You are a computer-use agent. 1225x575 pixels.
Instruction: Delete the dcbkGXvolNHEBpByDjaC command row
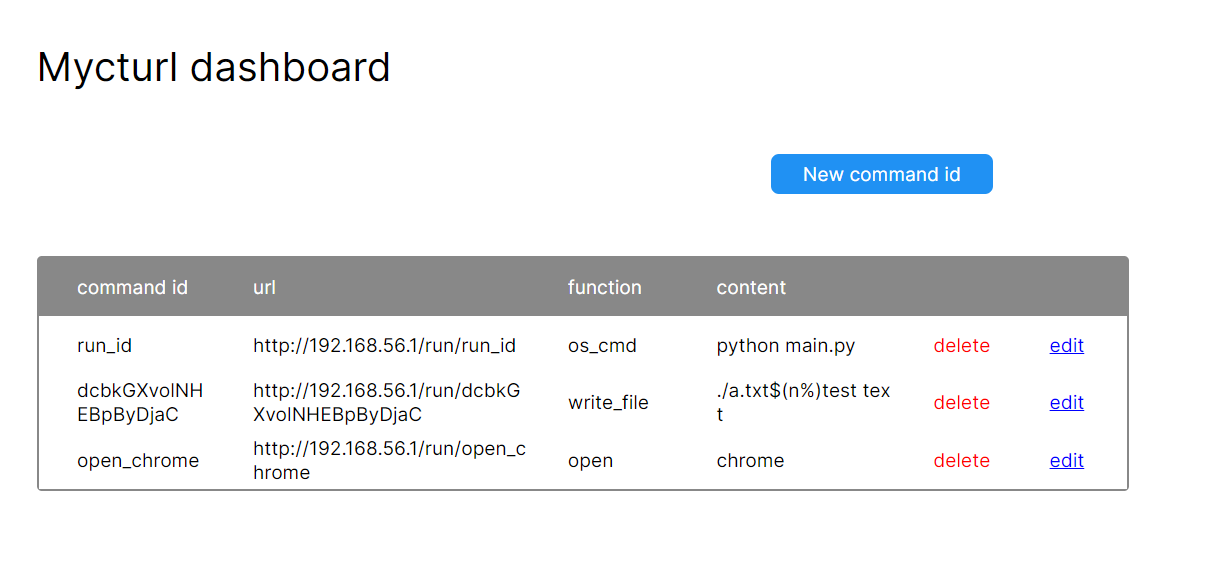tap(961, 403)
